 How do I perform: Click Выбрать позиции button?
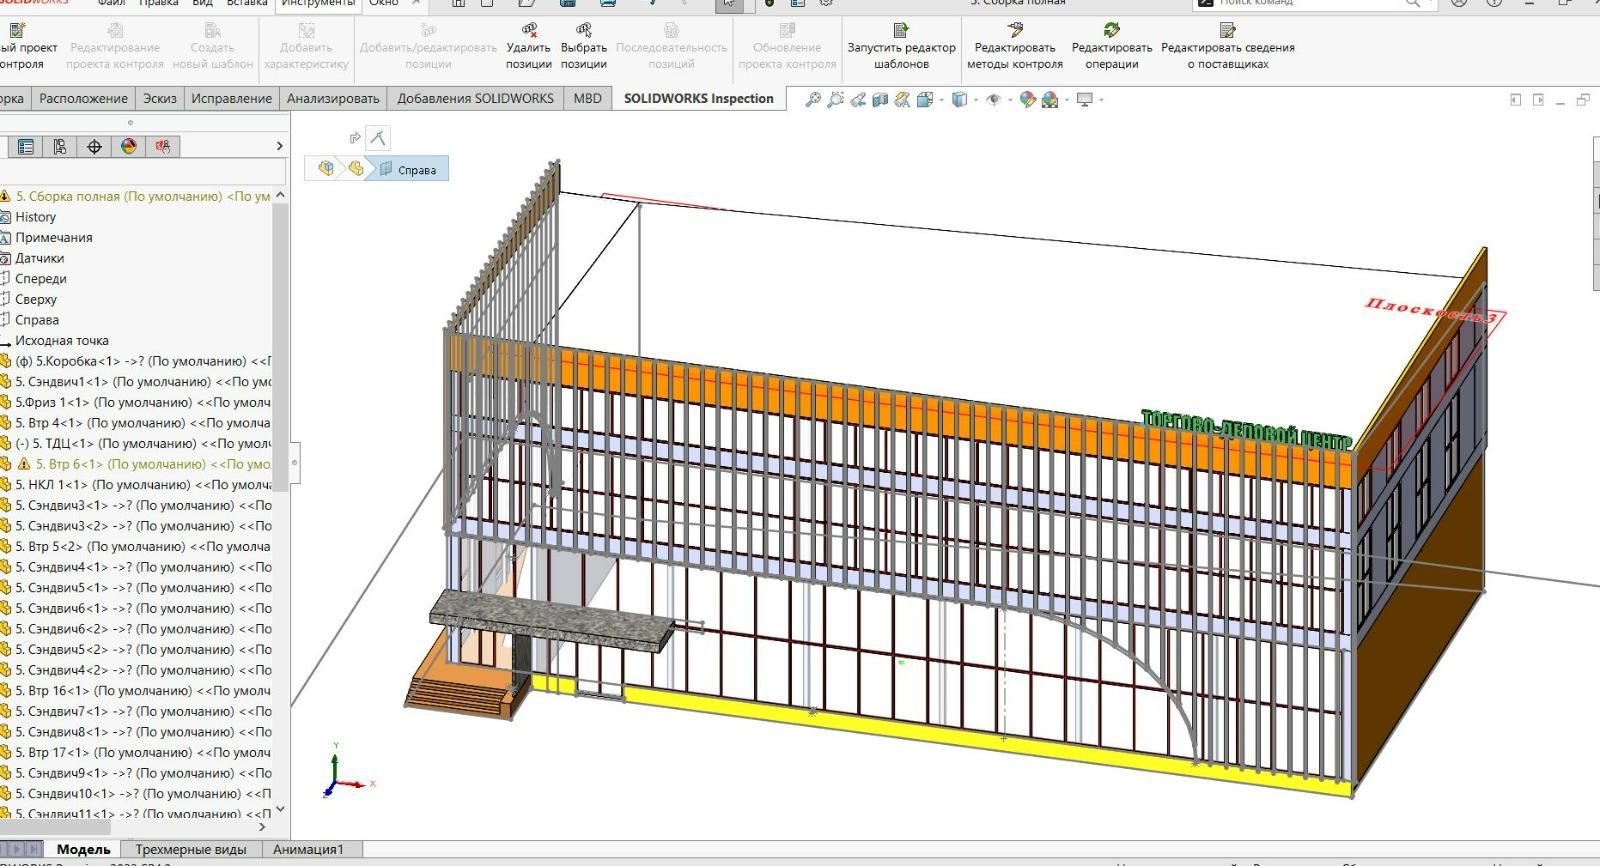584,47
